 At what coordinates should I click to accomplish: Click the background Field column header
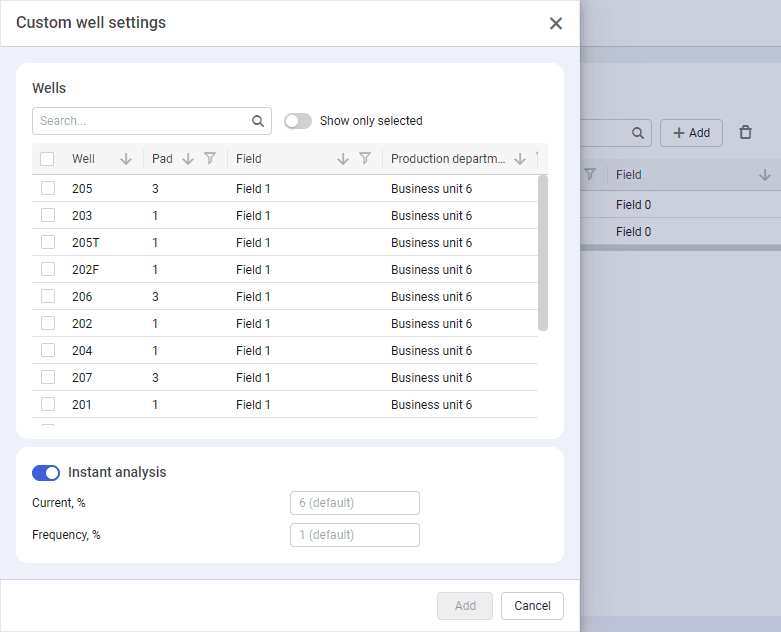[629, 175]
